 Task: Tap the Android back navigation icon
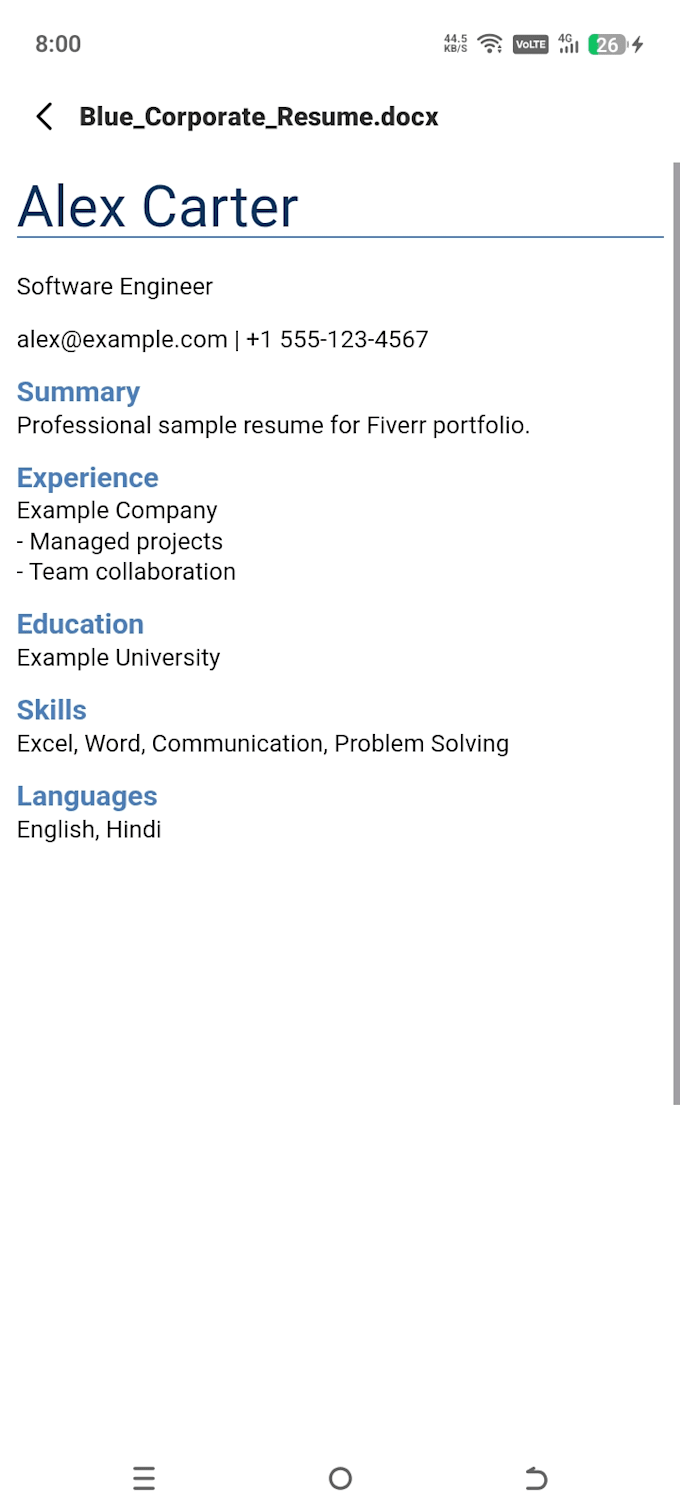[536, 1478]
